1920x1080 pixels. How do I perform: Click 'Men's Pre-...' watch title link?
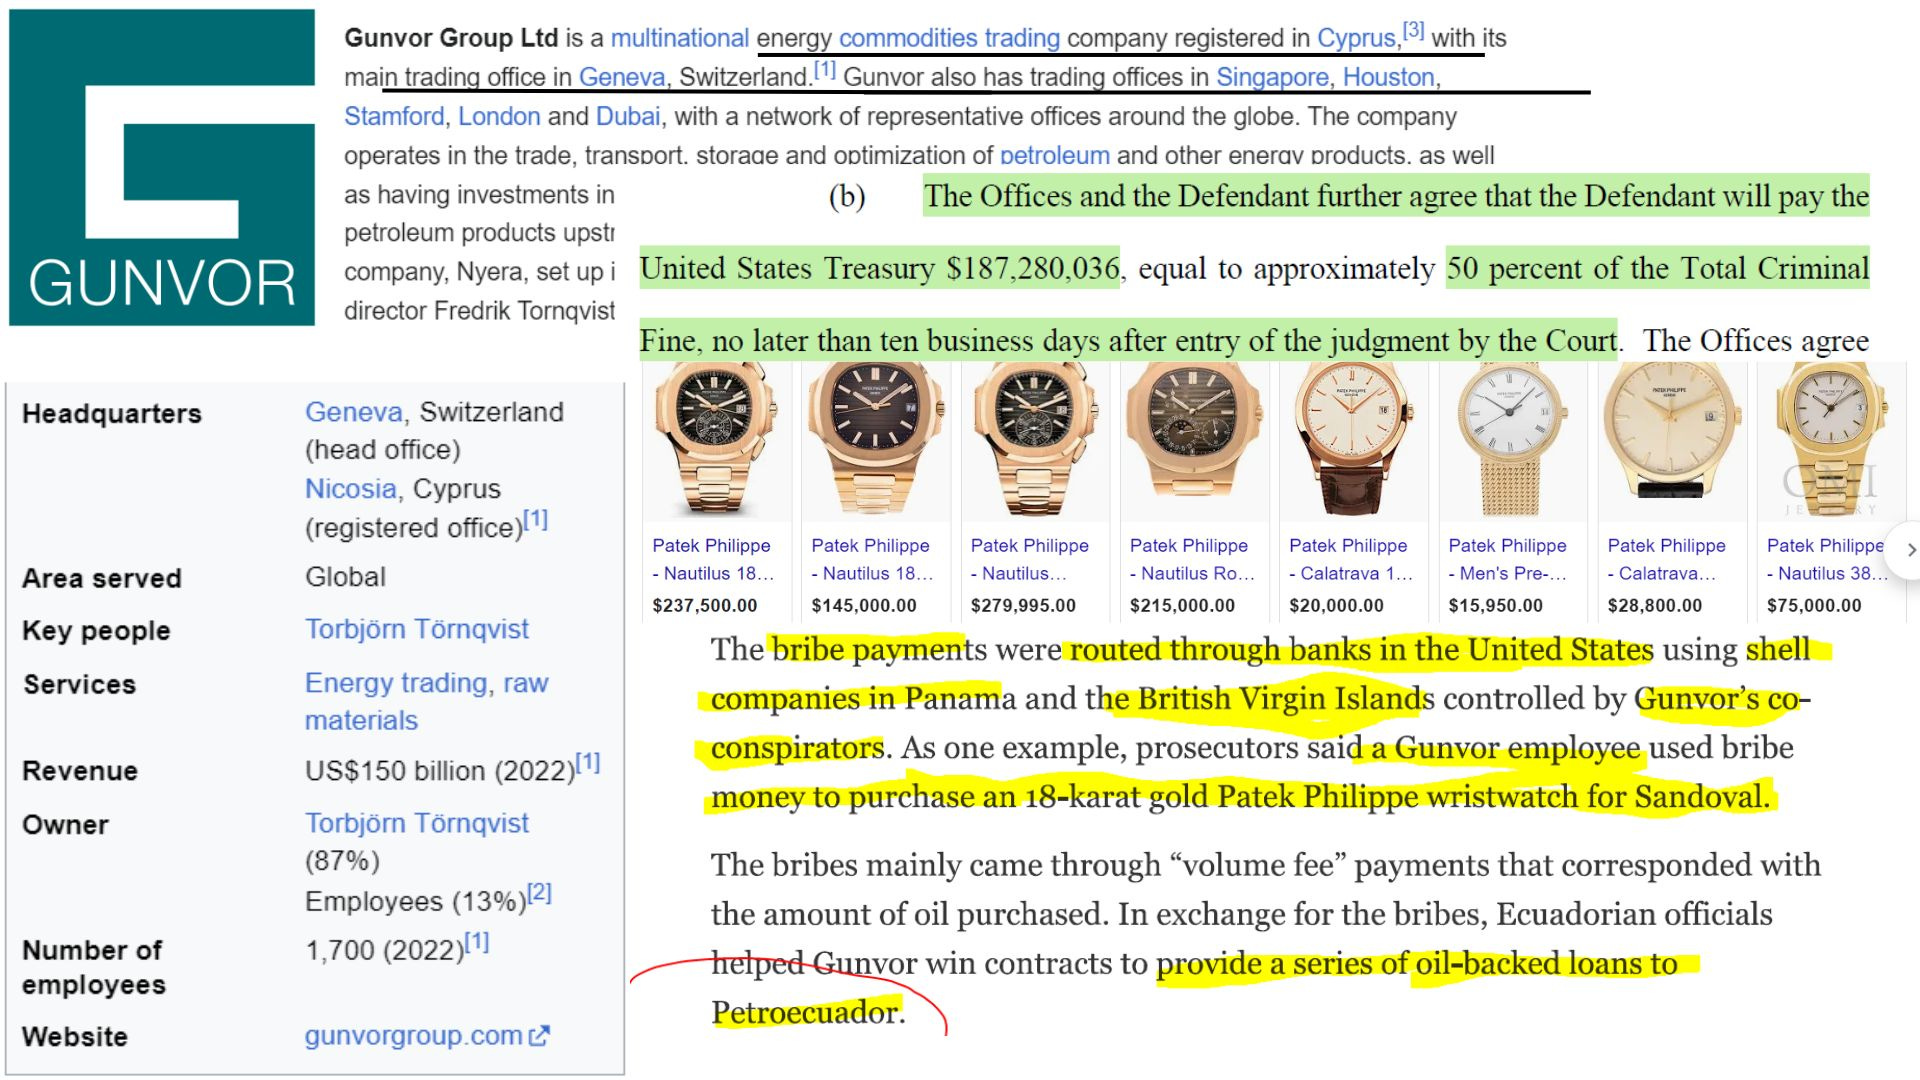1508,559
